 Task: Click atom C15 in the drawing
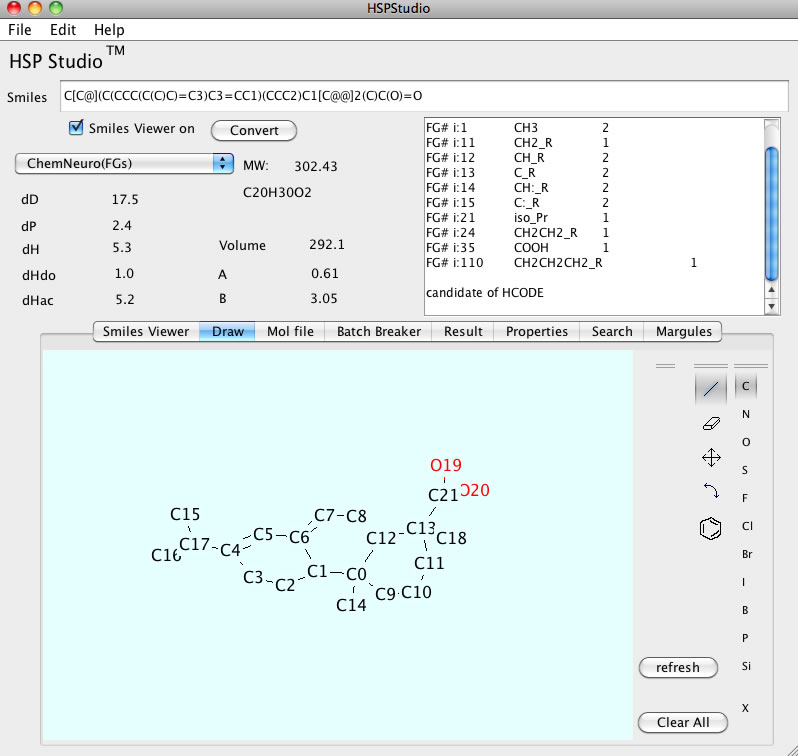point(185,514)
